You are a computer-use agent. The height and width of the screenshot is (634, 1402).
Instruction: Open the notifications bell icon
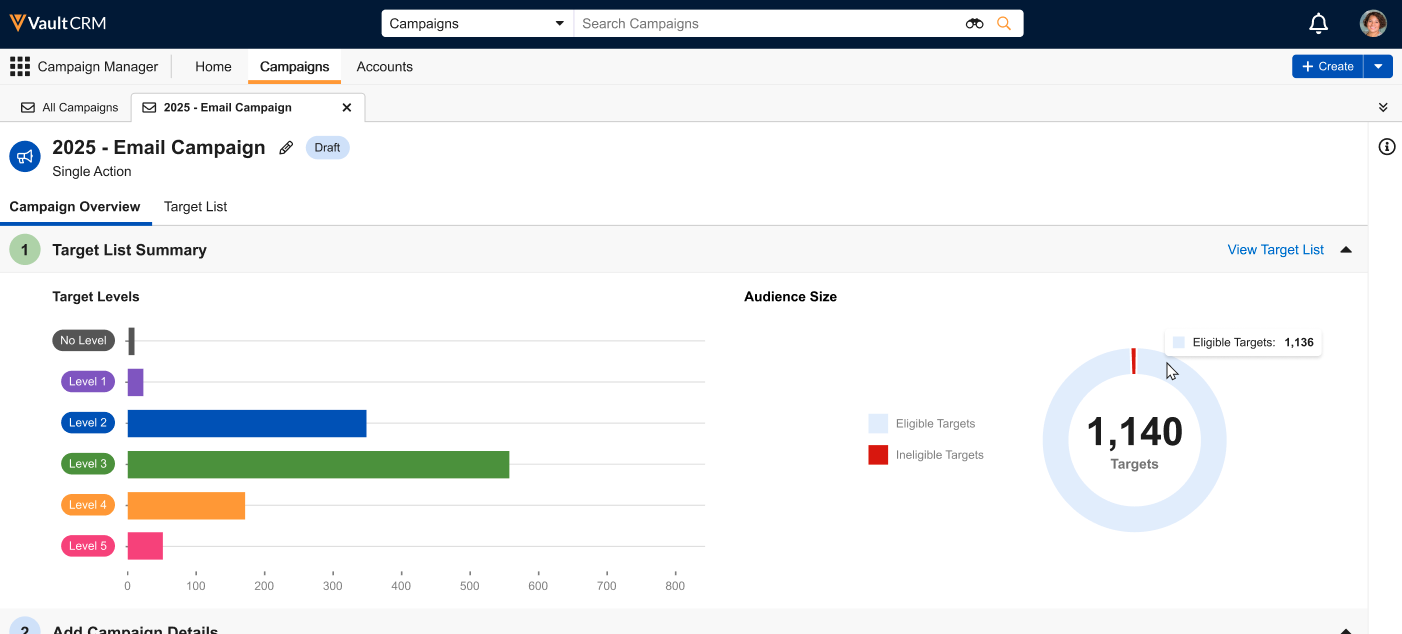tap(1319, 23)
